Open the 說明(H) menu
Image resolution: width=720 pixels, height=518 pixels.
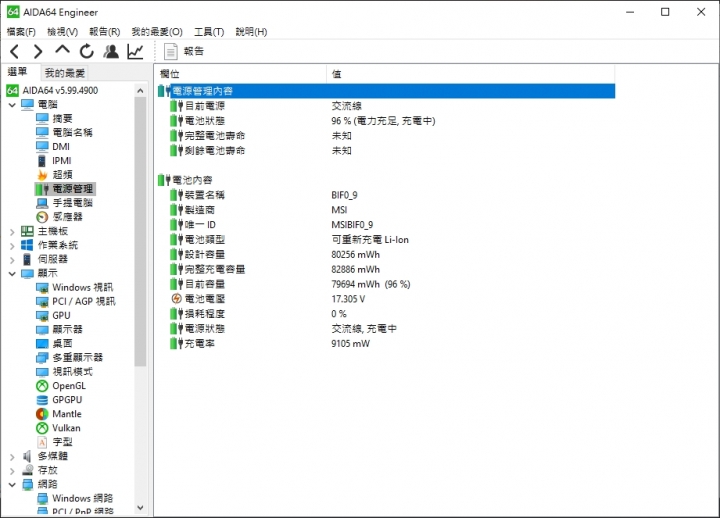click(x=251, y=32)
